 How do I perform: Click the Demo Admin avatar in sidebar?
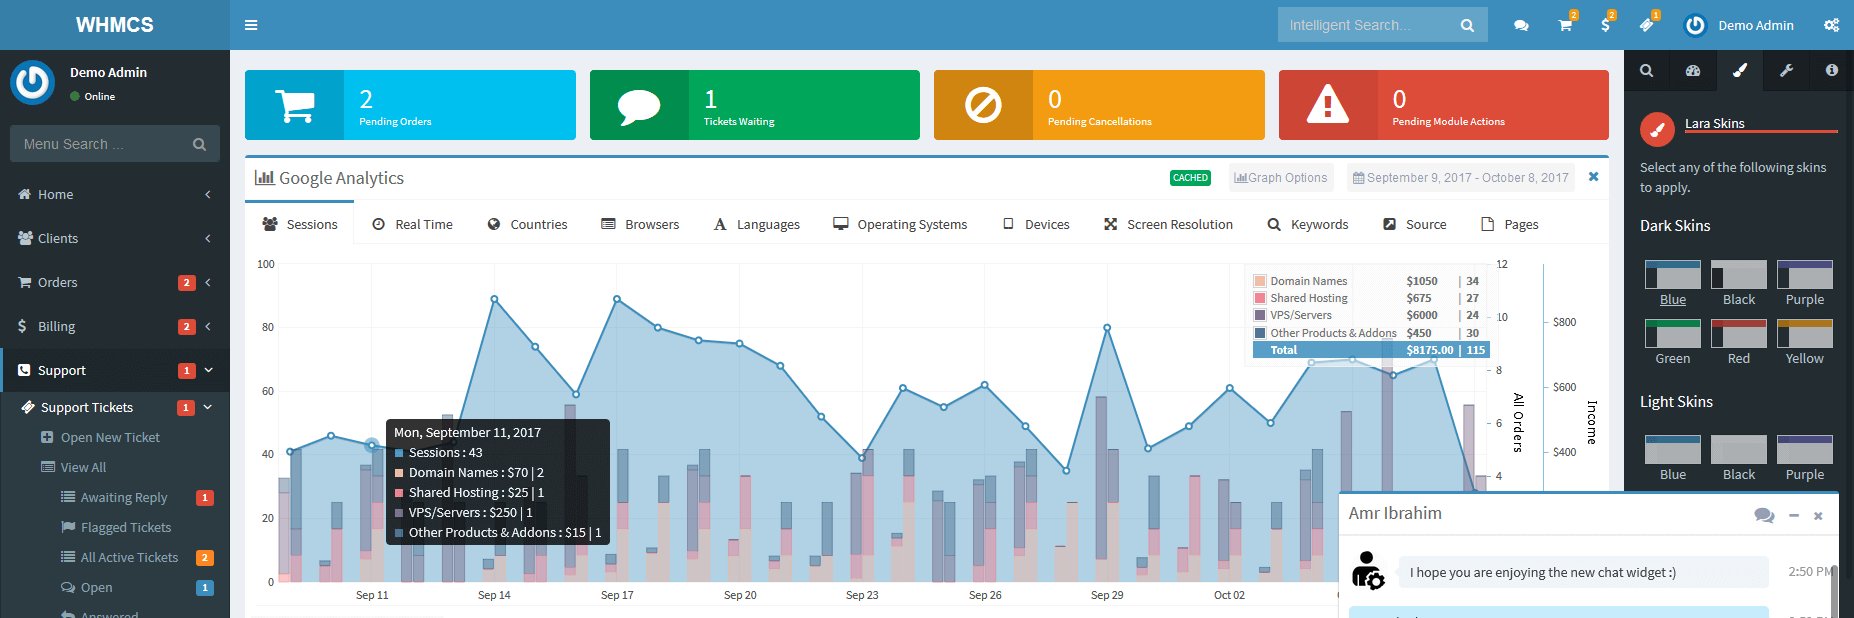click(32, 82)
